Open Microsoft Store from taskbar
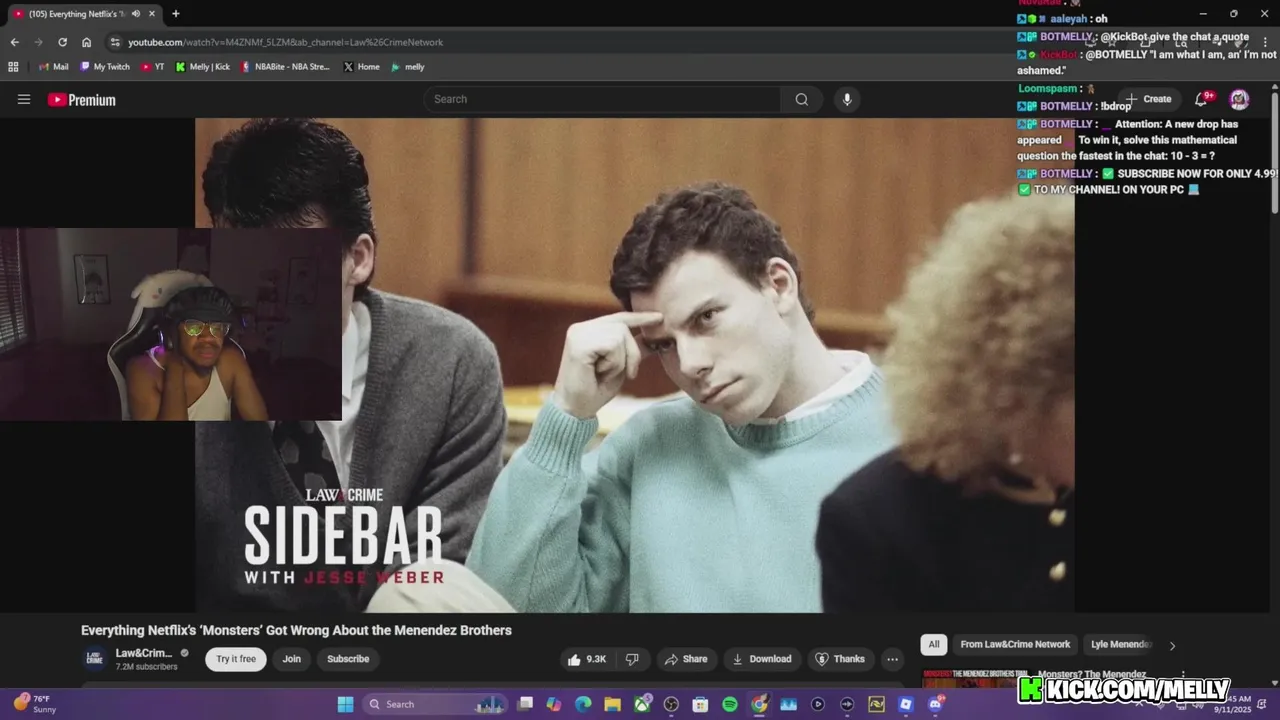Image resolution: width=1280 pixels, height=720 pixels. point(700,704)
